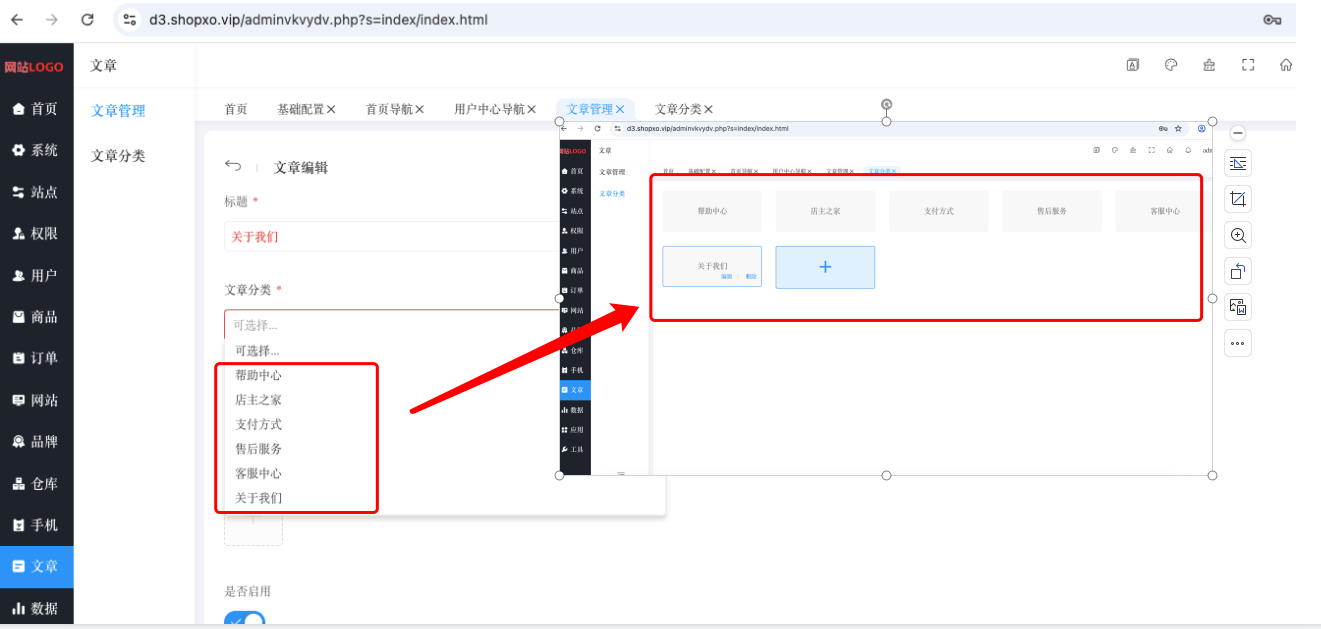Switch to the 首页导航 tab
Viewport: 1321px width, 629px height.
coord(389,109)
